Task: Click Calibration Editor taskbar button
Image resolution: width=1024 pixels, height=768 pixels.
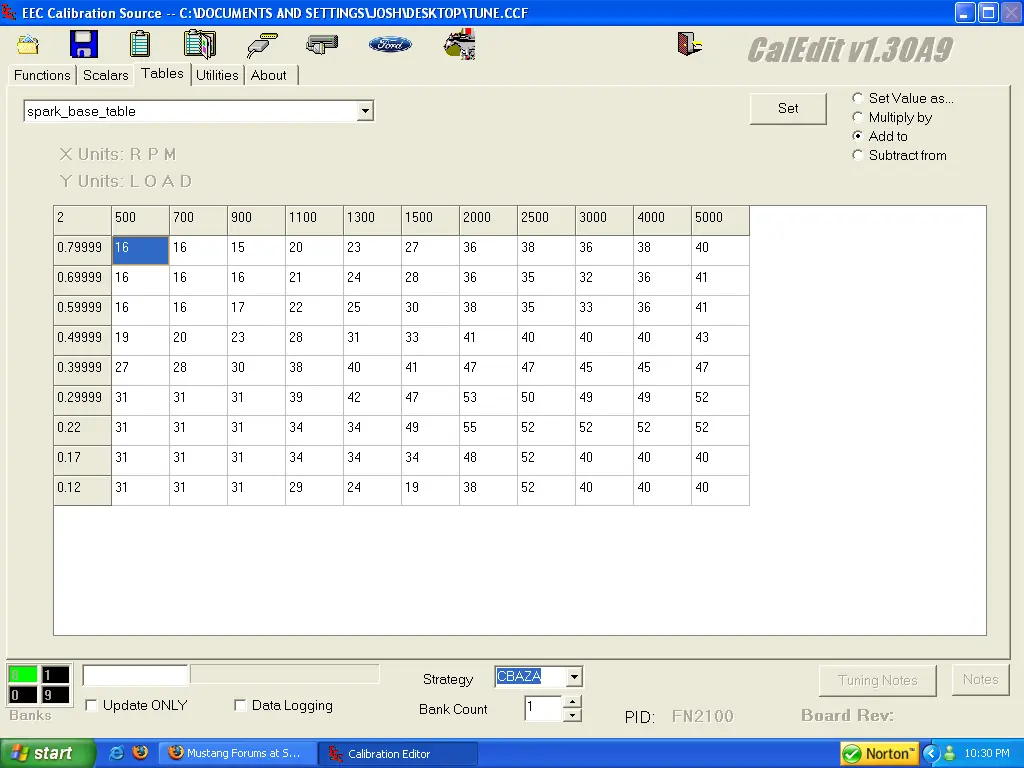Action: 398,754
